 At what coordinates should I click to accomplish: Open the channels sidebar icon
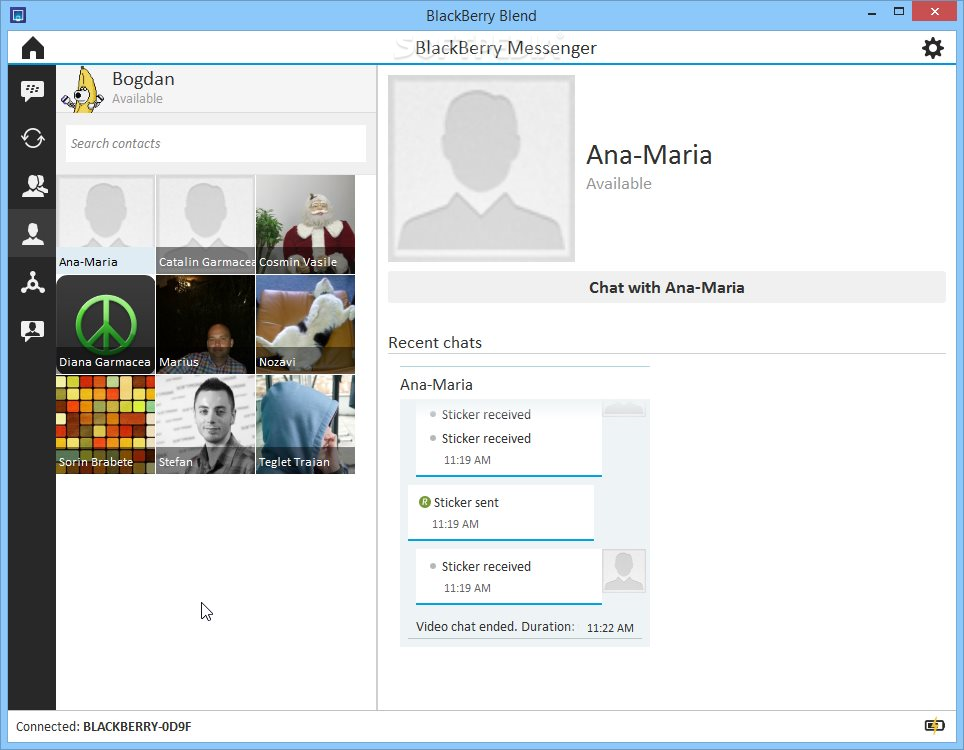click(x=33, y=282)
